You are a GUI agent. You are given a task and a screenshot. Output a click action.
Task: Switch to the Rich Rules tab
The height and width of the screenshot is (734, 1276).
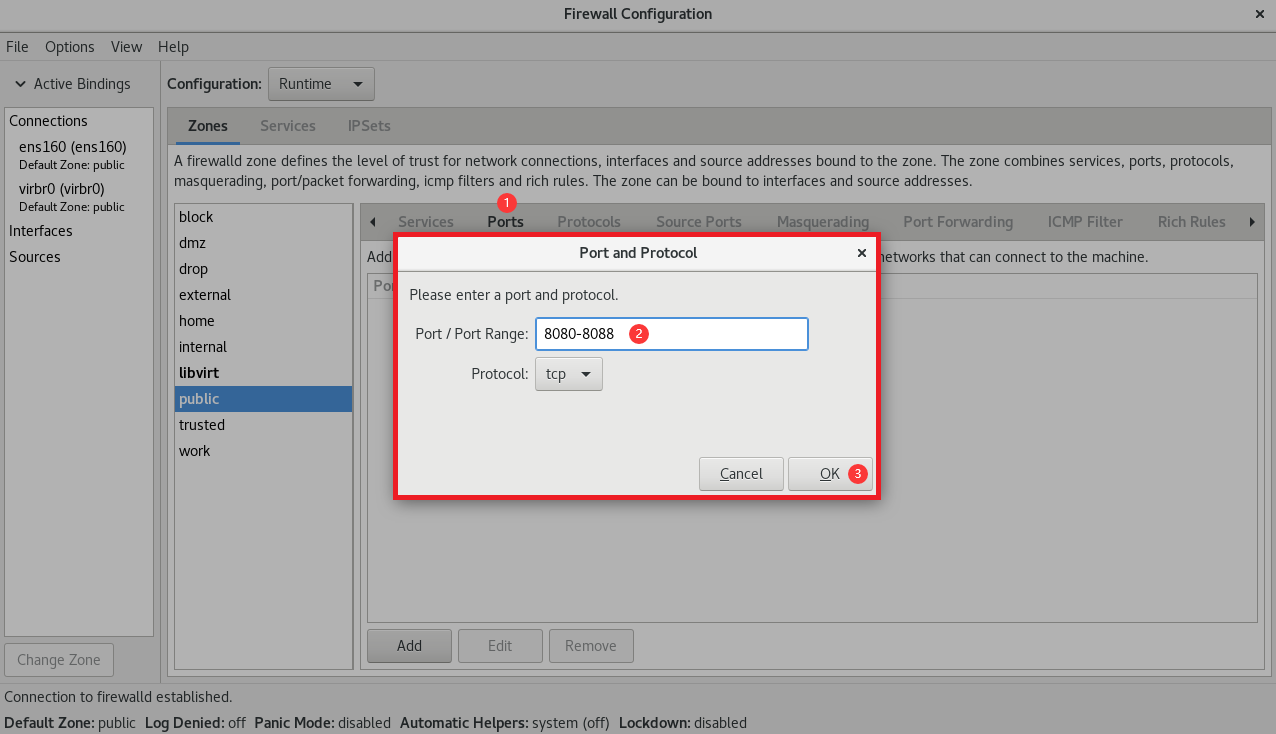1191,222
